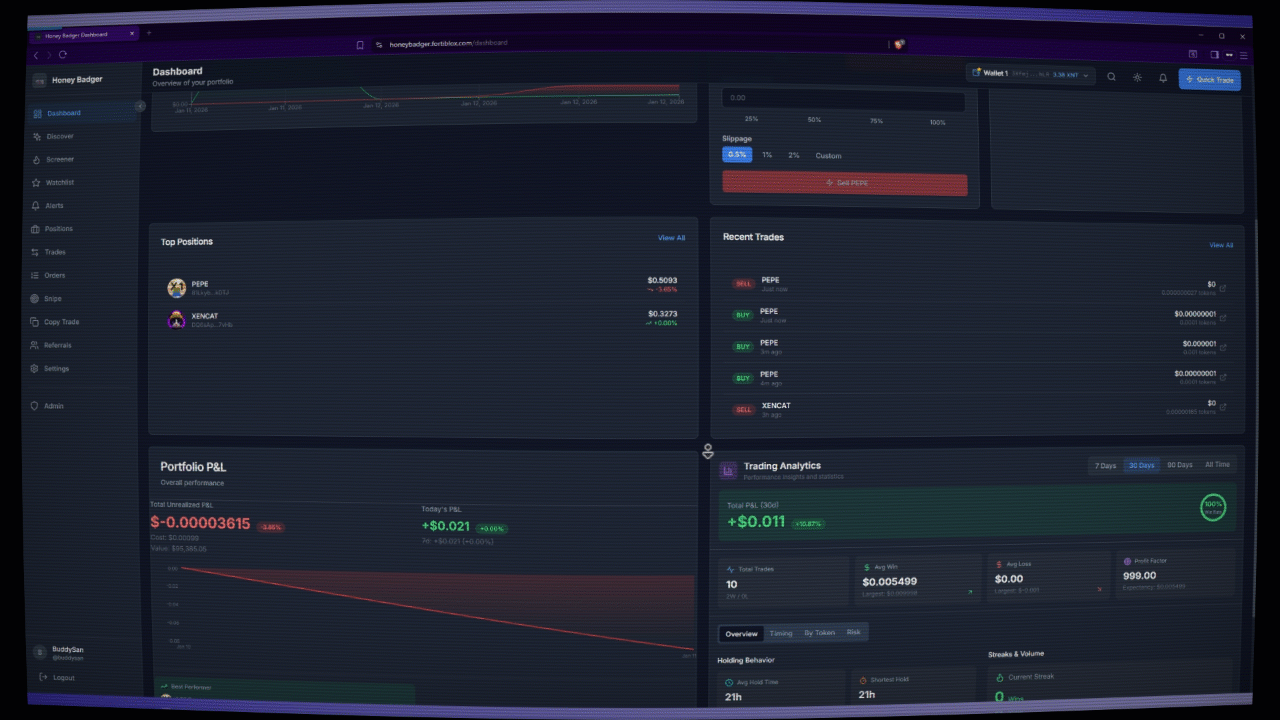Switch to the Timing tab in Trading Analytics

coord(781,632)
